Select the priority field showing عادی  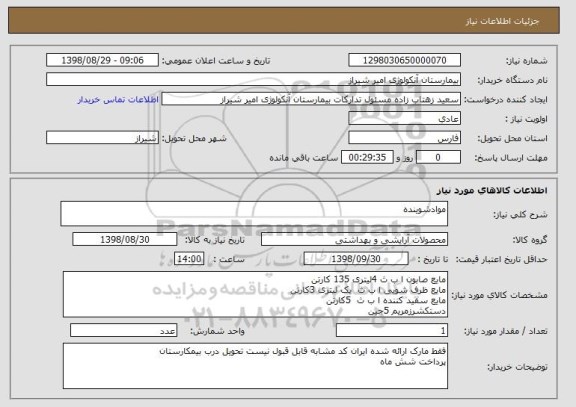[404, 119]
